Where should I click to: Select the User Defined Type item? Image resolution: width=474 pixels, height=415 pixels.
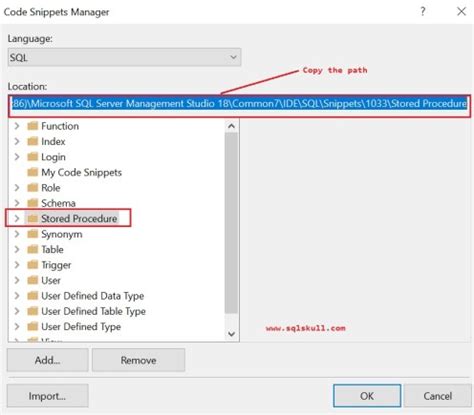81,327
